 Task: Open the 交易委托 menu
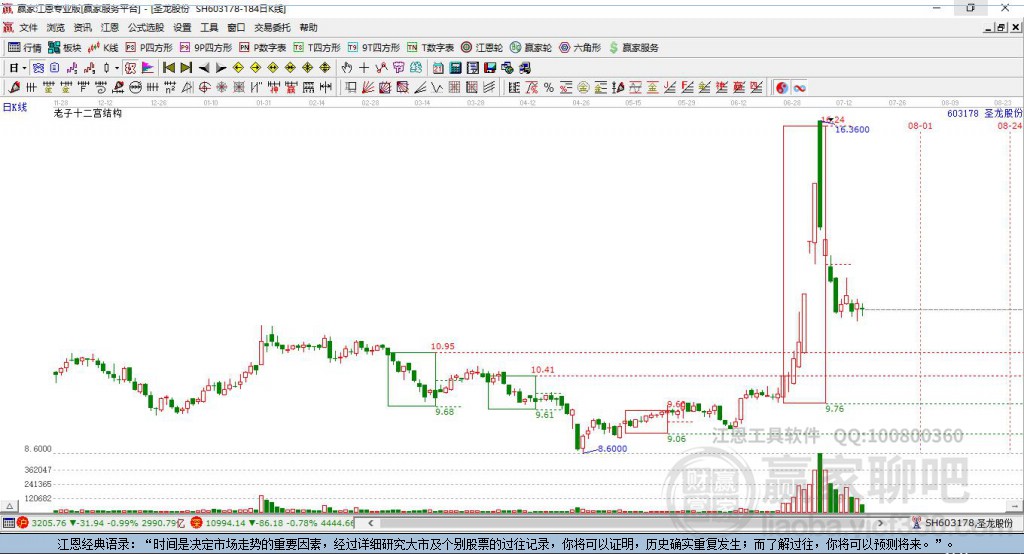[272, 28]
